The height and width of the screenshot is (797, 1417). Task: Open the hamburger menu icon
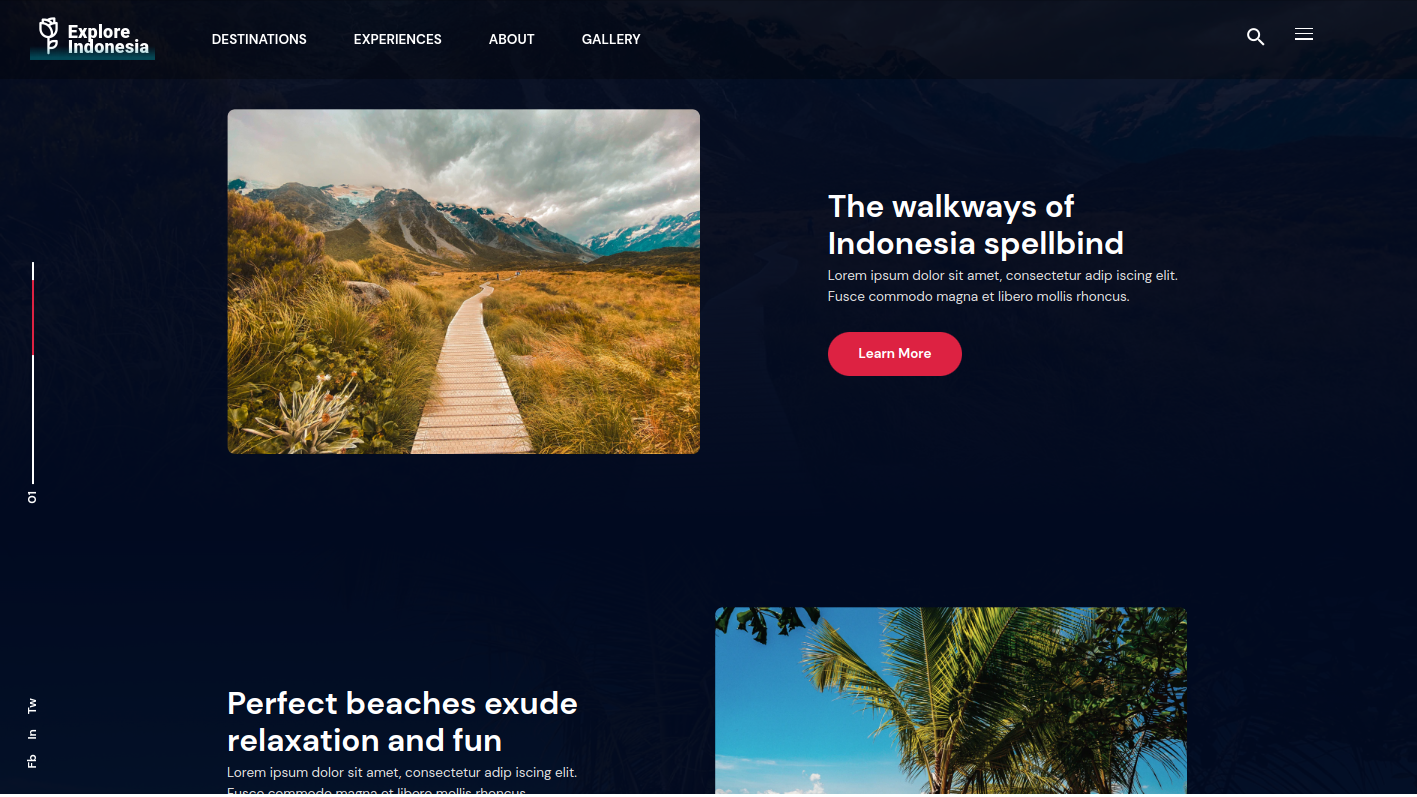[1304, 35]
